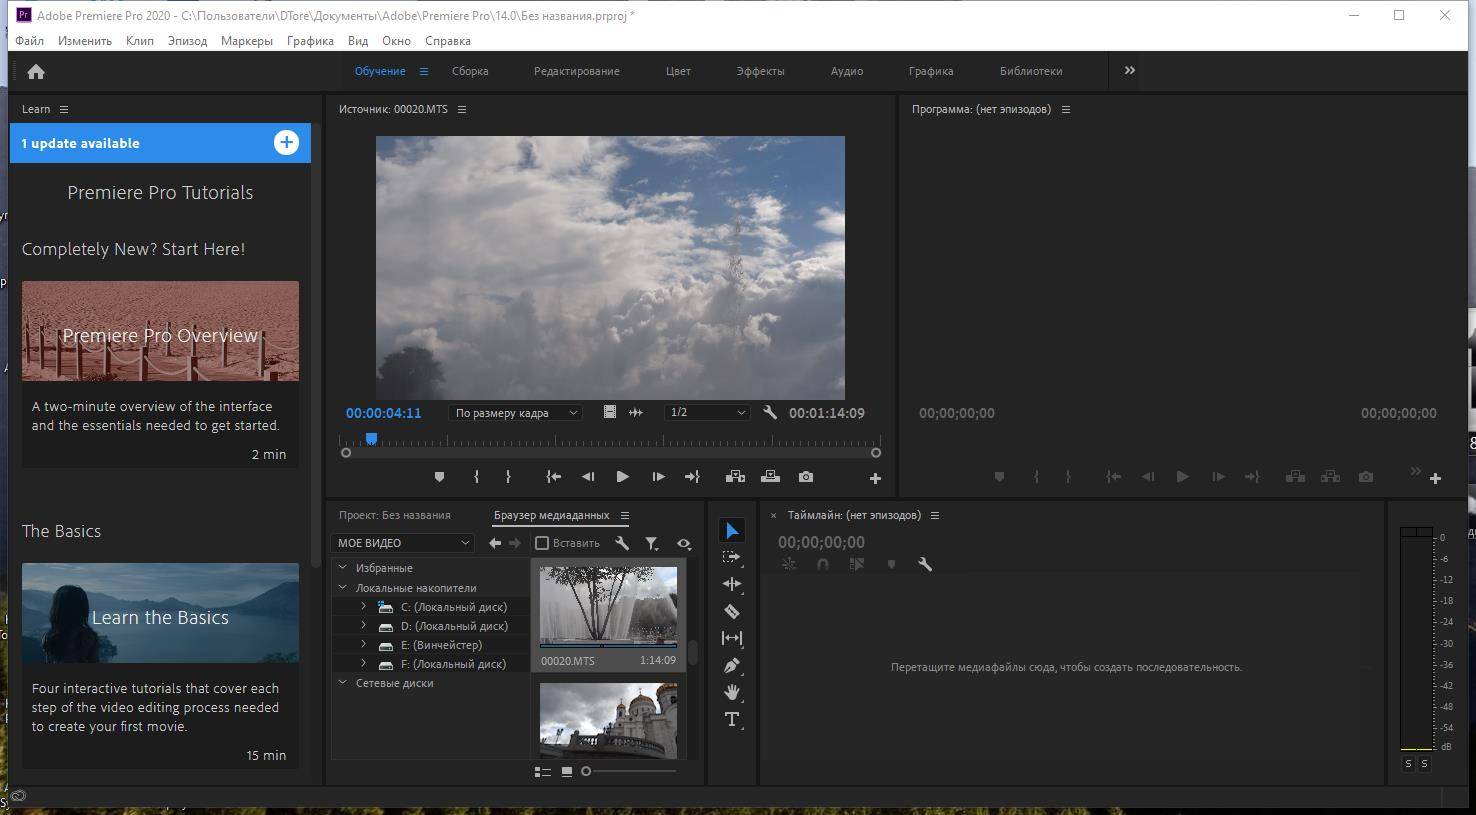Go back in Media Browser navigation
Viewport: 1476px width, 815px height.
click(x=495, y=543)
